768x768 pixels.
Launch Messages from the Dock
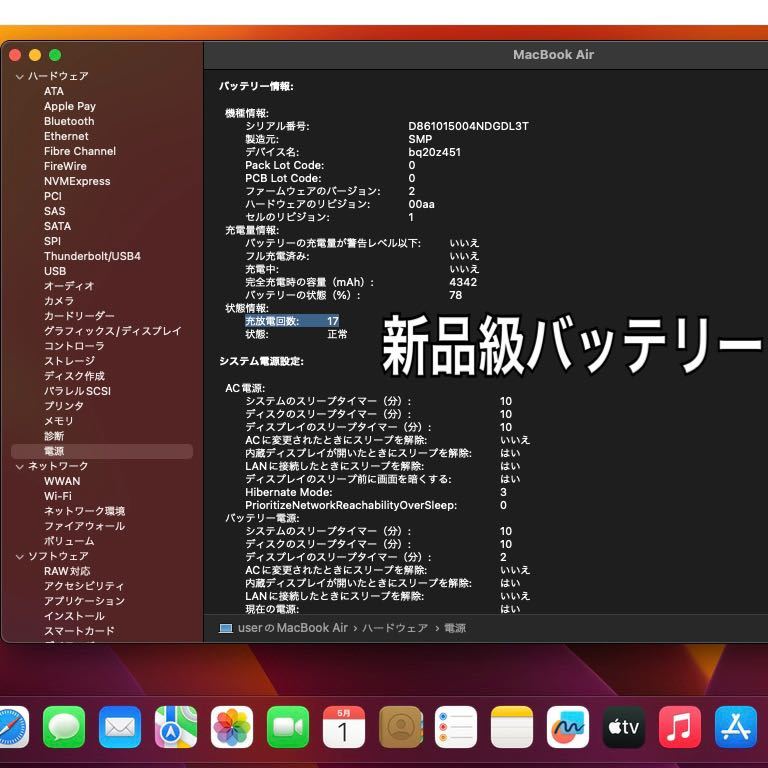[64, 727]
